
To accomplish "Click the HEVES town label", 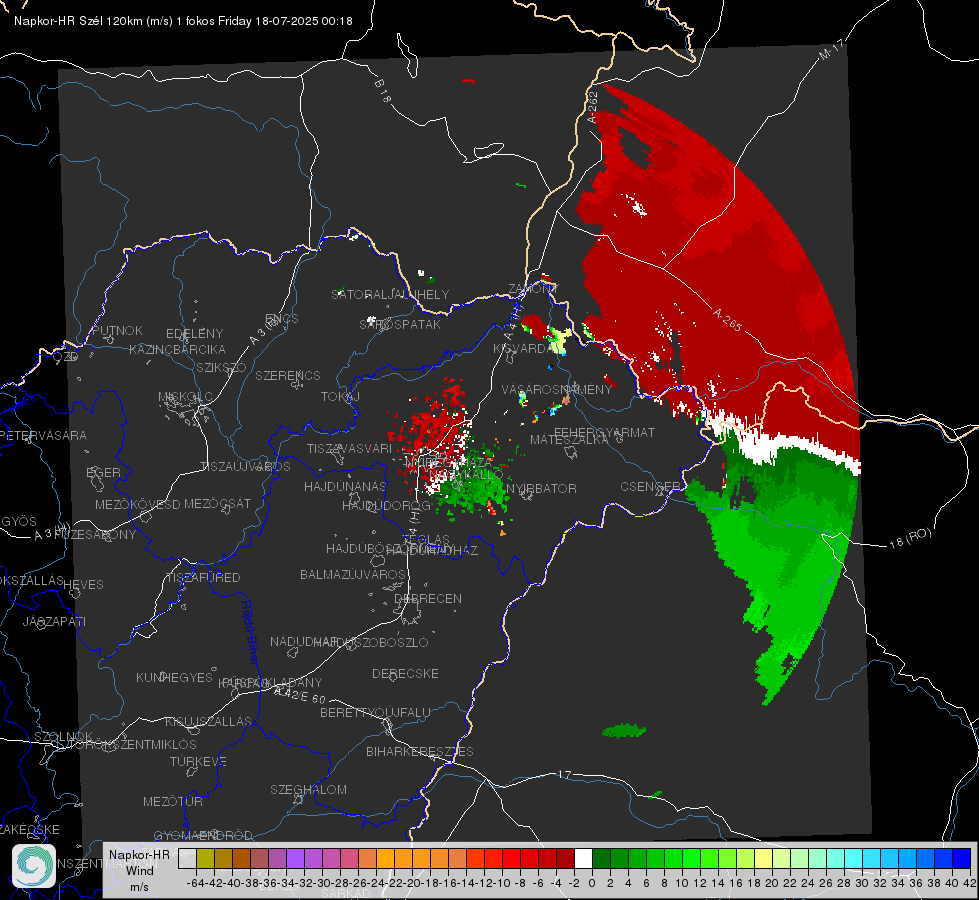I will point(83,585).
